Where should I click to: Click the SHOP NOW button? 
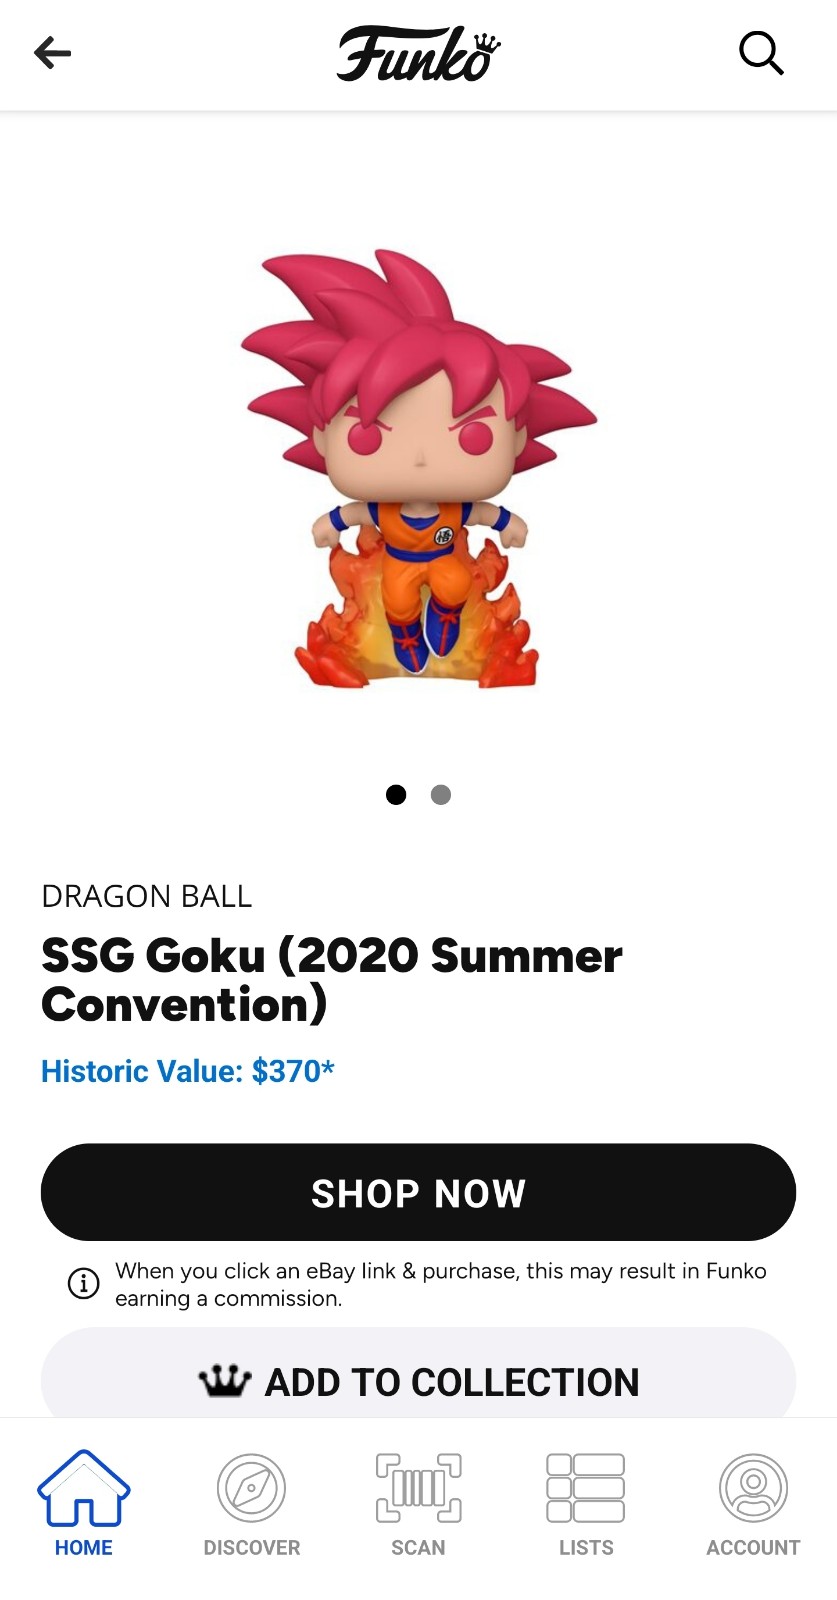click(x=418, y=1192)
